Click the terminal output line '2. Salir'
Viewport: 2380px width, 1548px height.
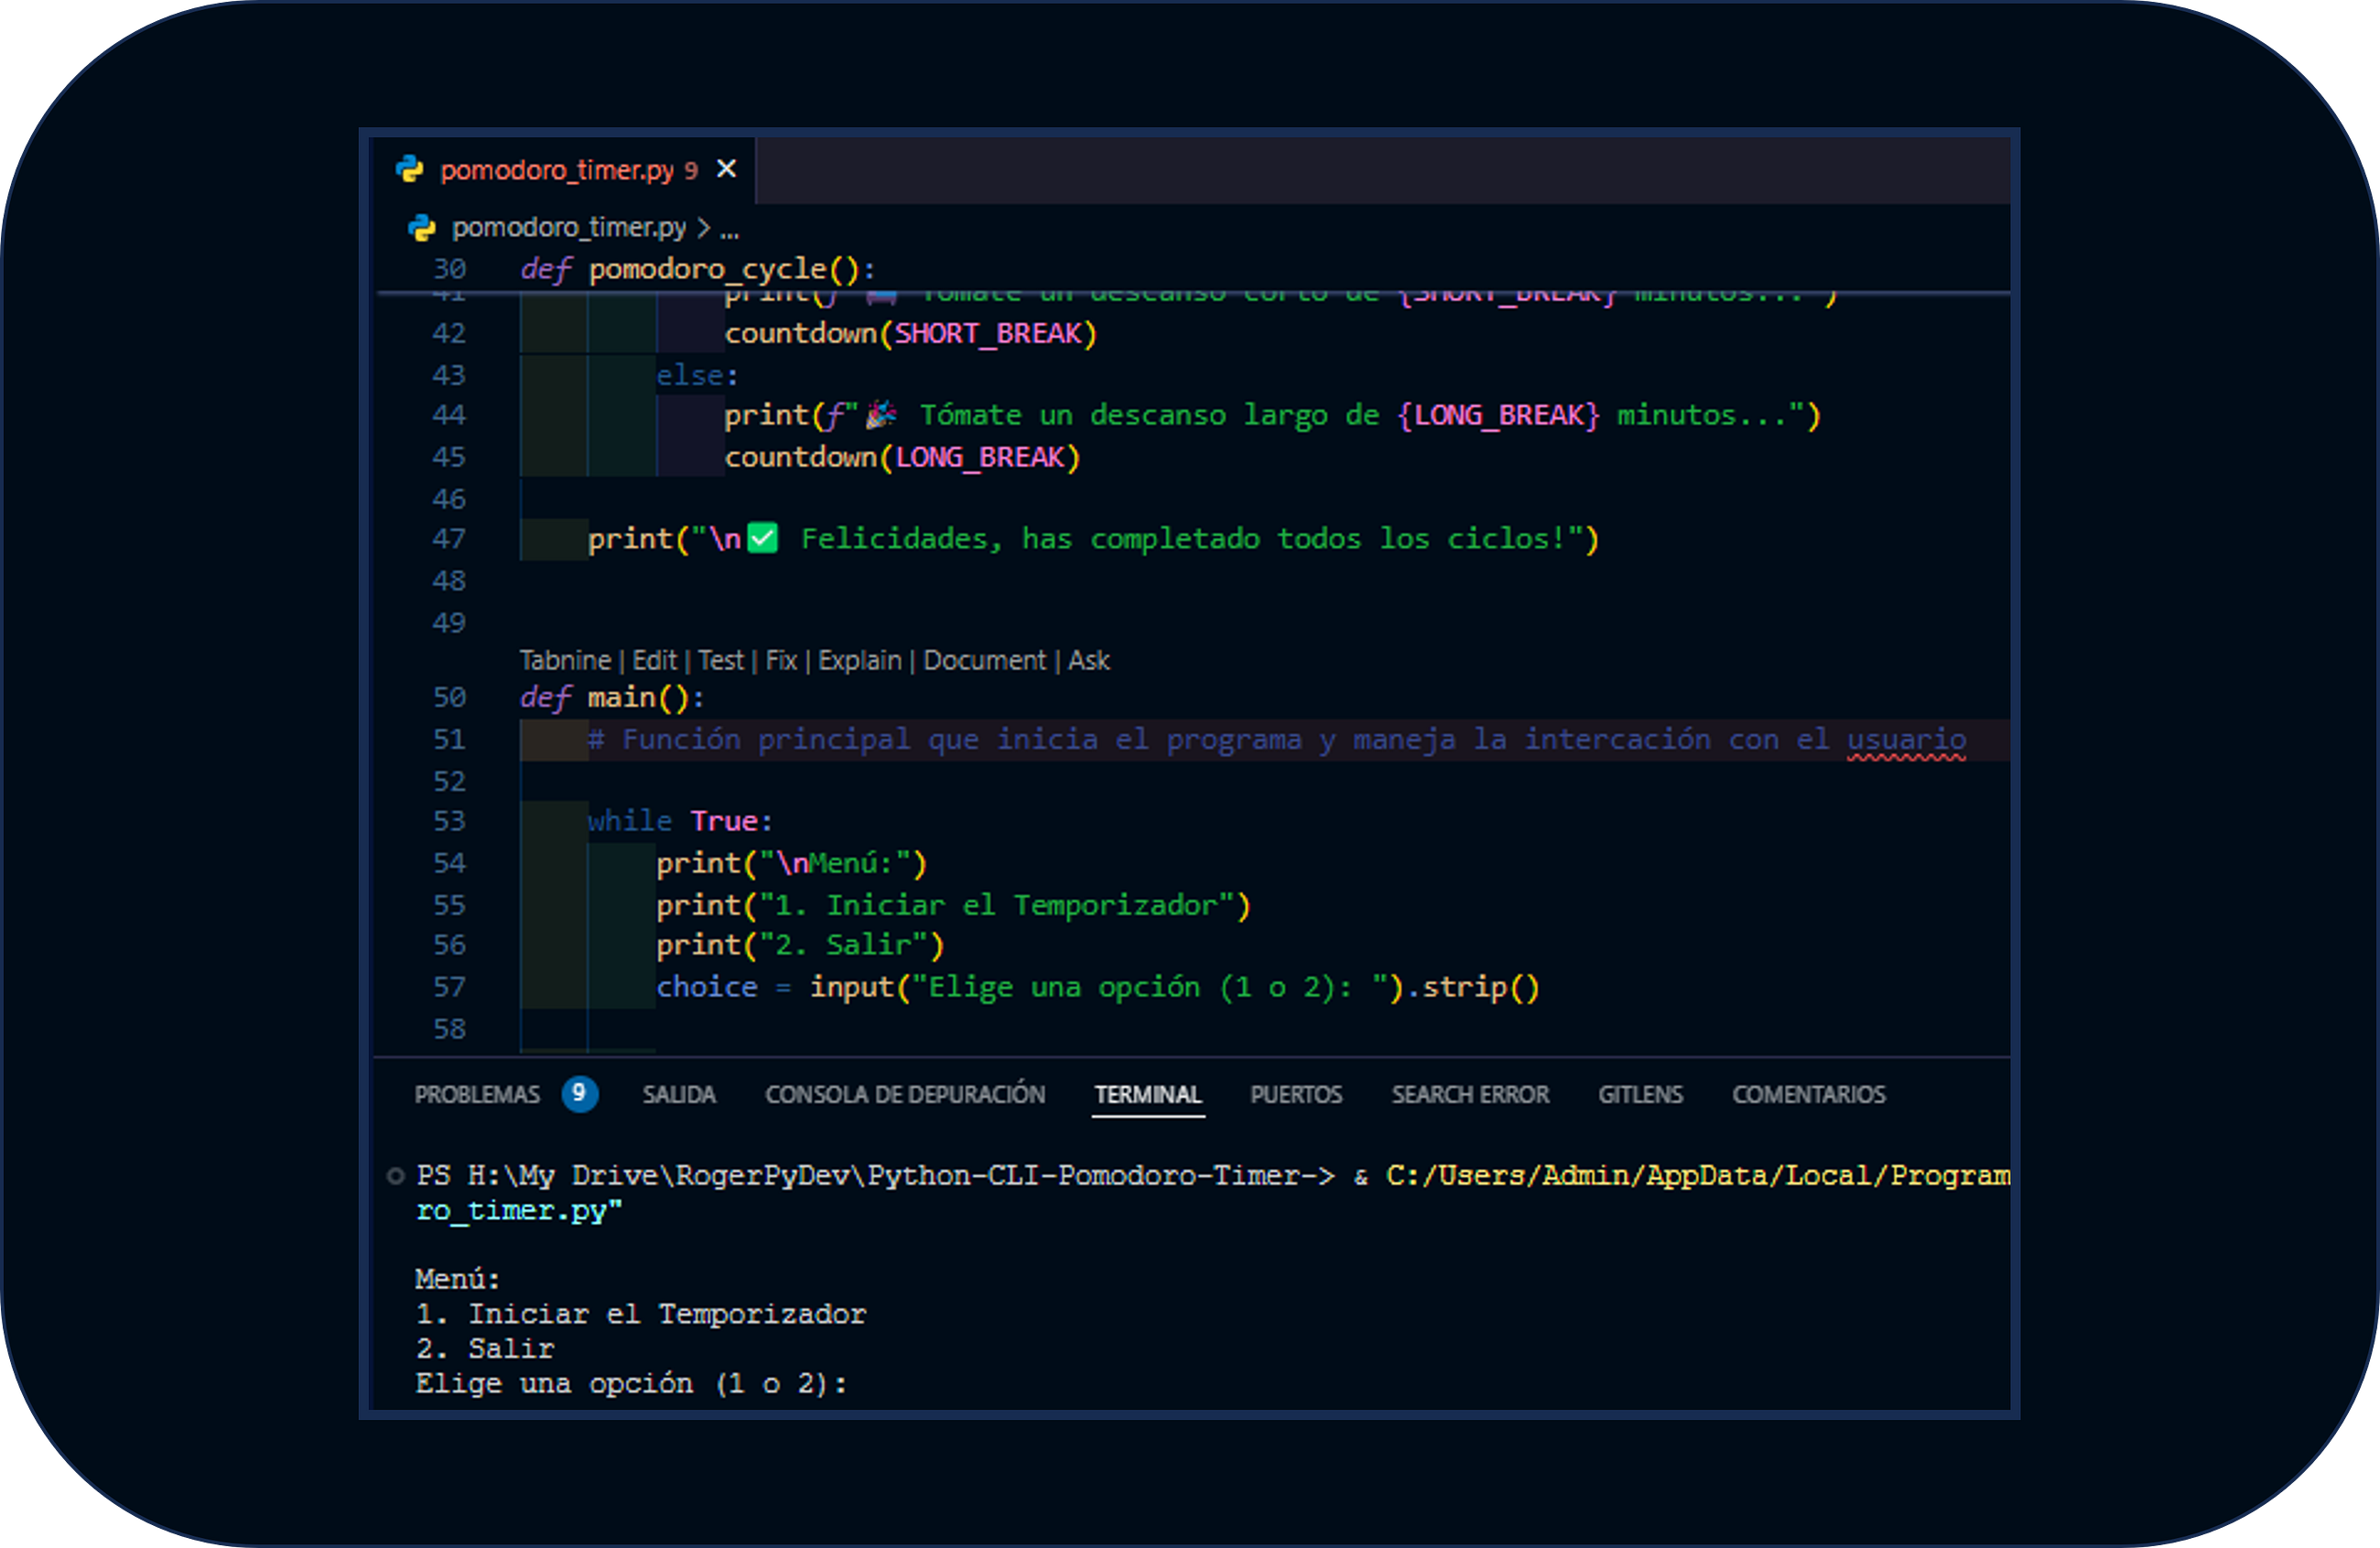484,1349
